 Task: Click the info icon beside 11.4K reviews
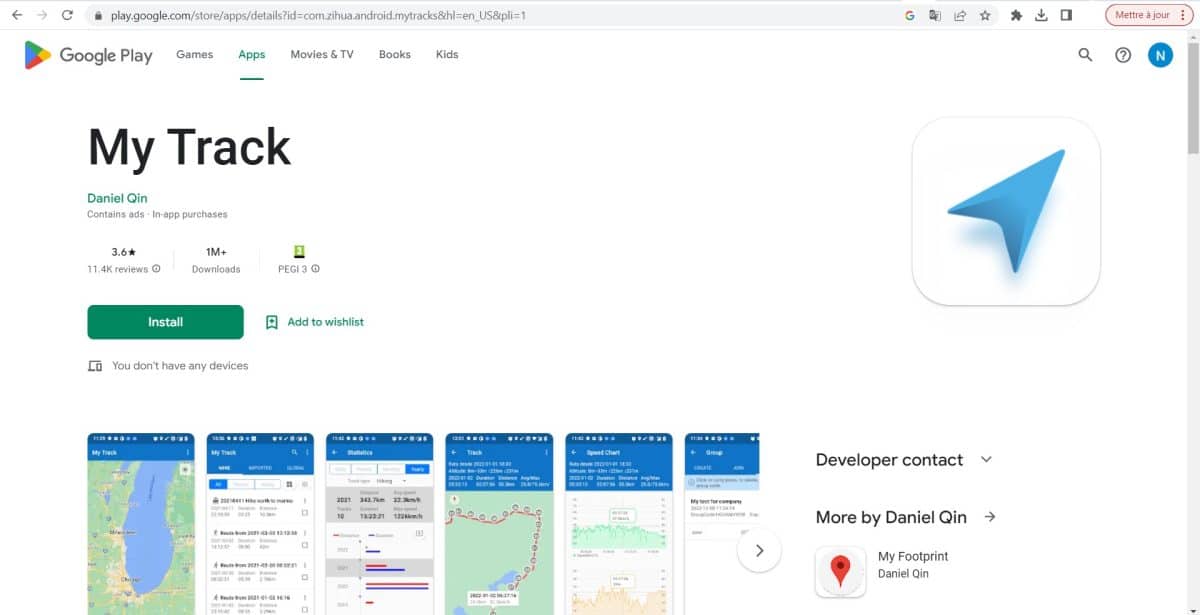click(156, 269)
